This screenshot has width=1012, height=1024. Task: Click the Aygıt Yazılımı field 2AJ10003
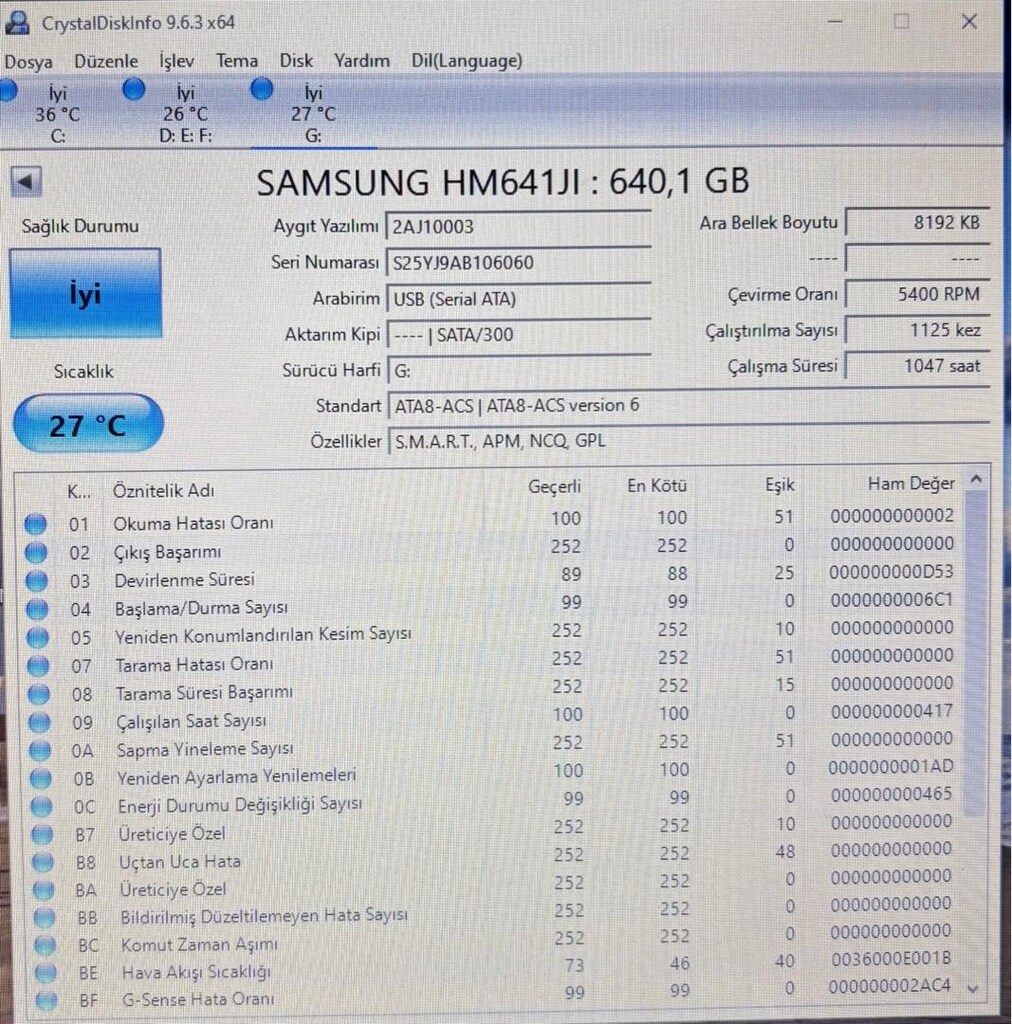[519, 227]
